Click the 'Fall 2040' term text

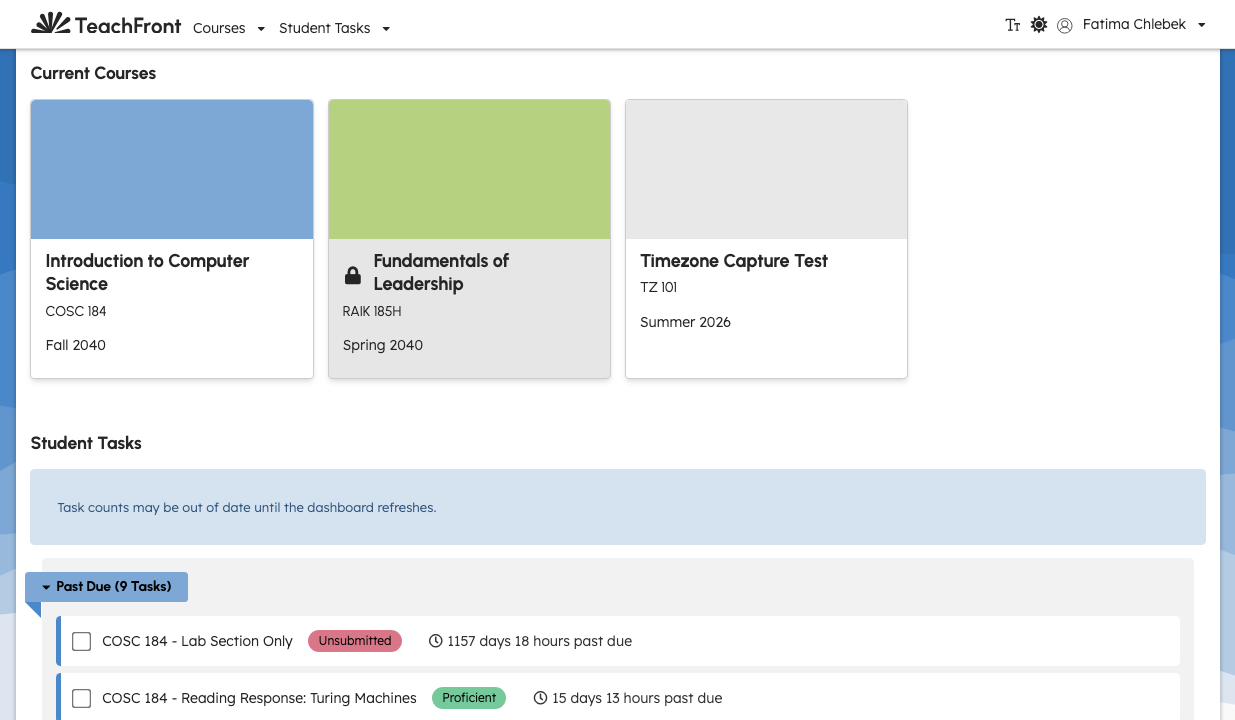(76, 345)
